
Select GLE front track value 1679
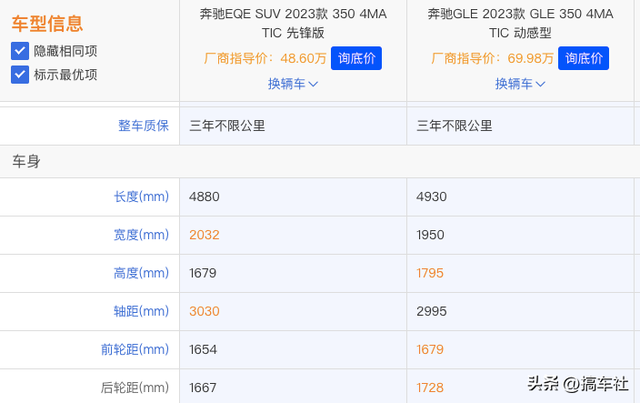(x=430, y=350)
